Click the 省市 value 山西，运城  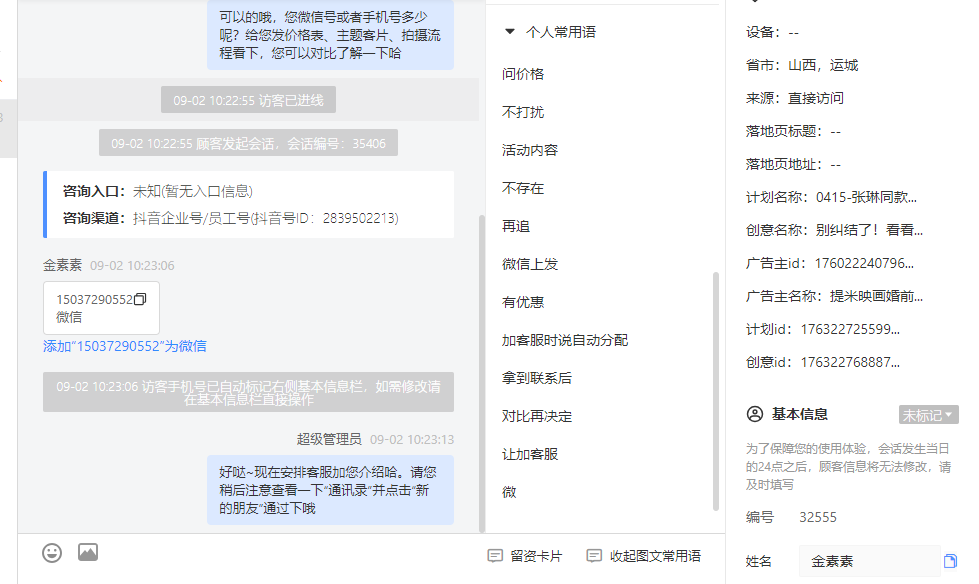point(823,66)
